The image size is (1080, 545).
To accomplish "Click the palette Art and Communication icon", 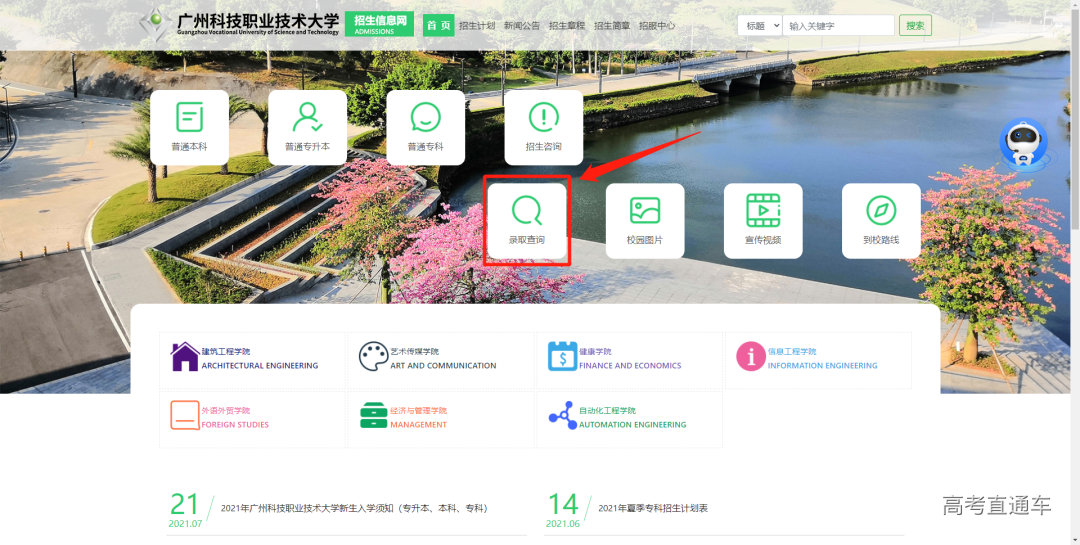I will [373, 357].
